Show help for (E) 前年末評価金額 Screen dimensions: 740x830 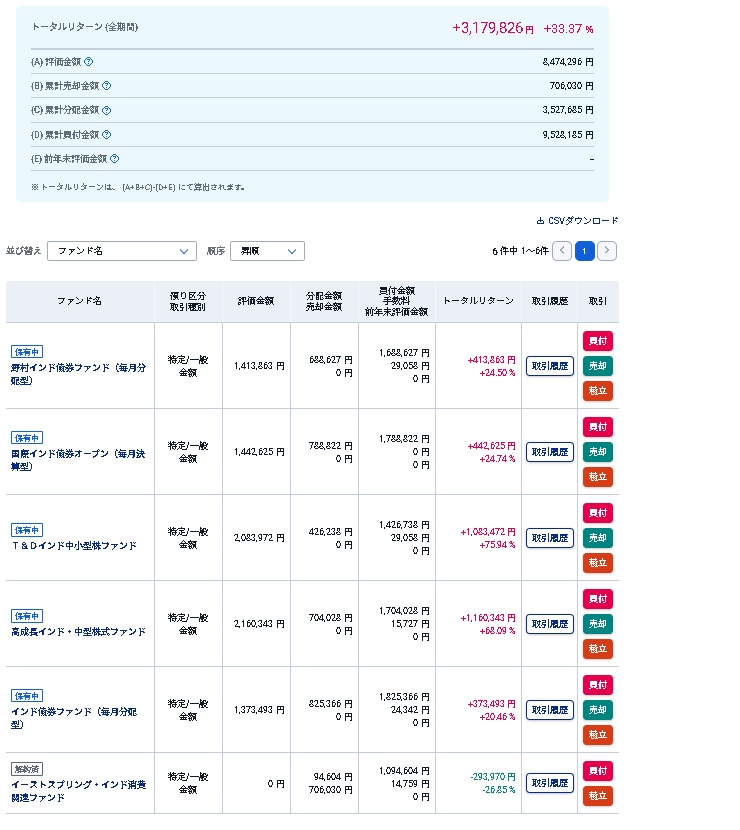tap(114, 158)
